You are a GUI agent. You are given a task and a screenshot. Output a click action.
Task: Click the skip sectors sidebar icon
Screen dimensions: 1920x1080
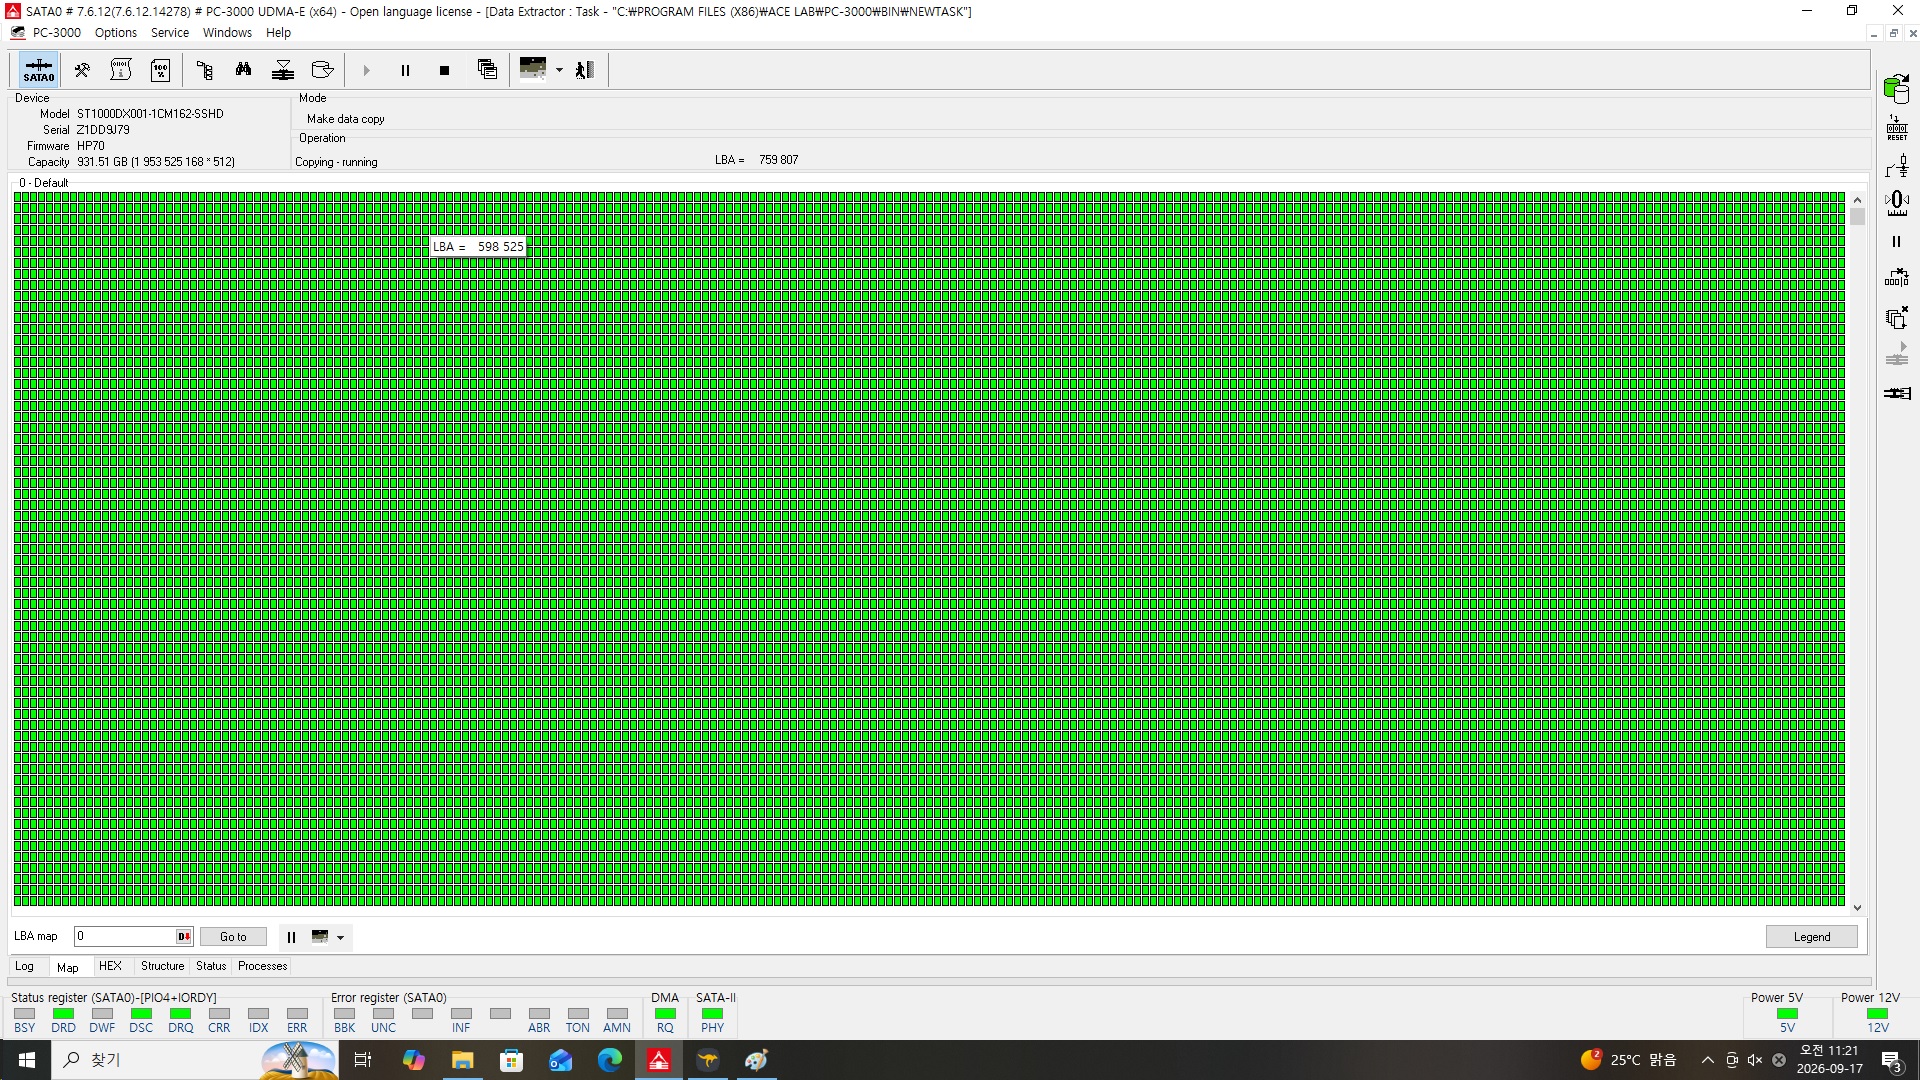1896,278
